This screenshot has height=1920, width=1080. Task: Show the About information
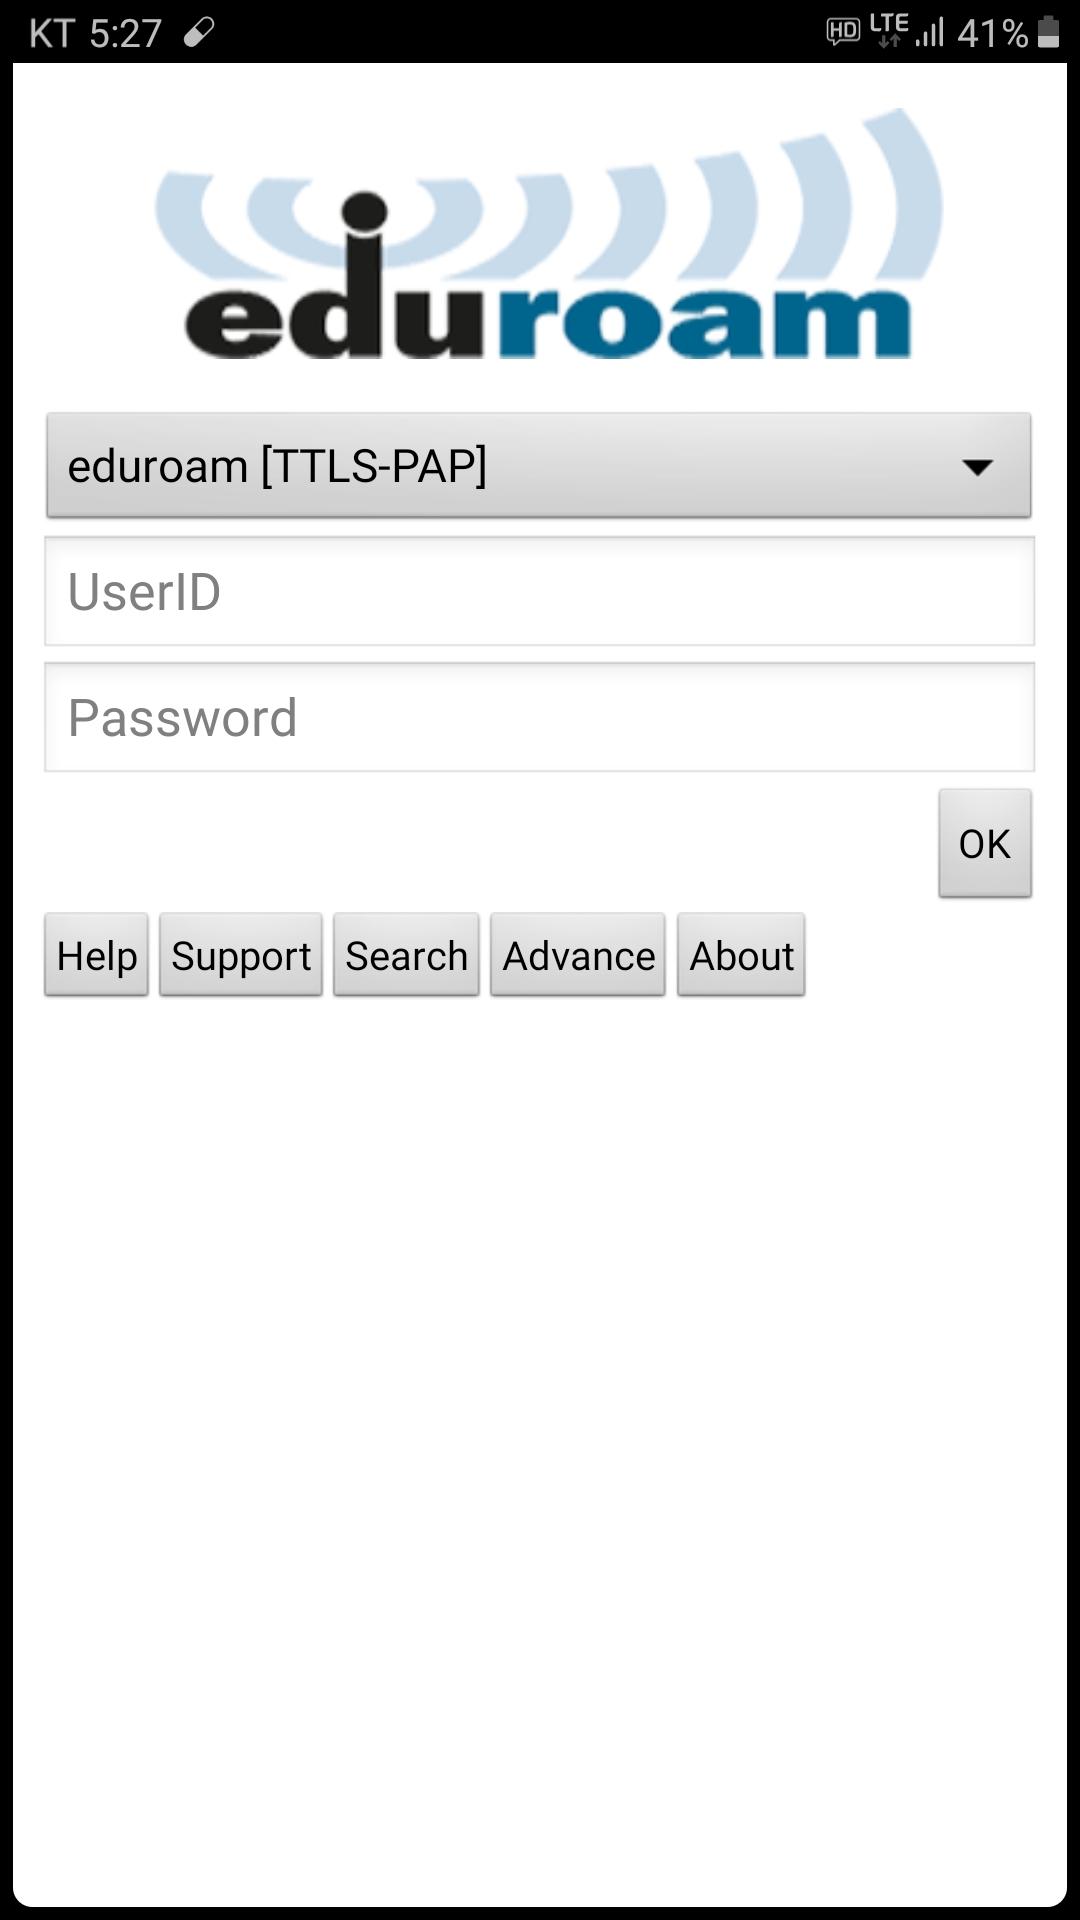click(x=741, y=955)
